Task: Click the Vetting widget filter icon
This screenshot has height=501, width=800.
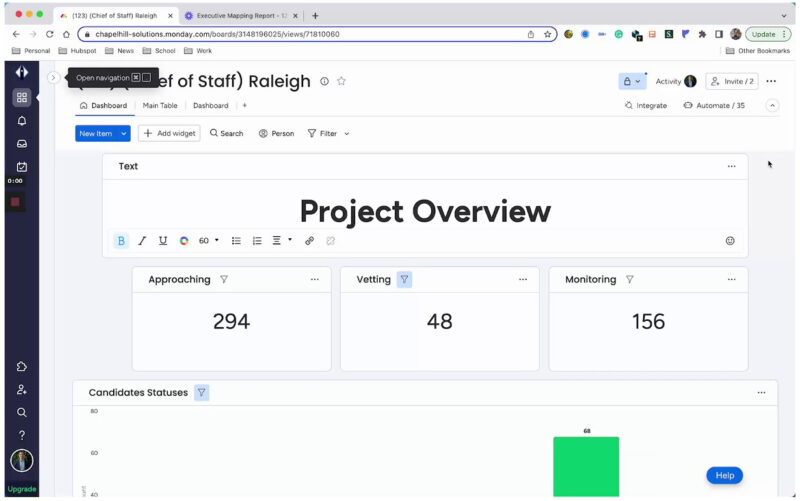Action: [x=404, y=280]
